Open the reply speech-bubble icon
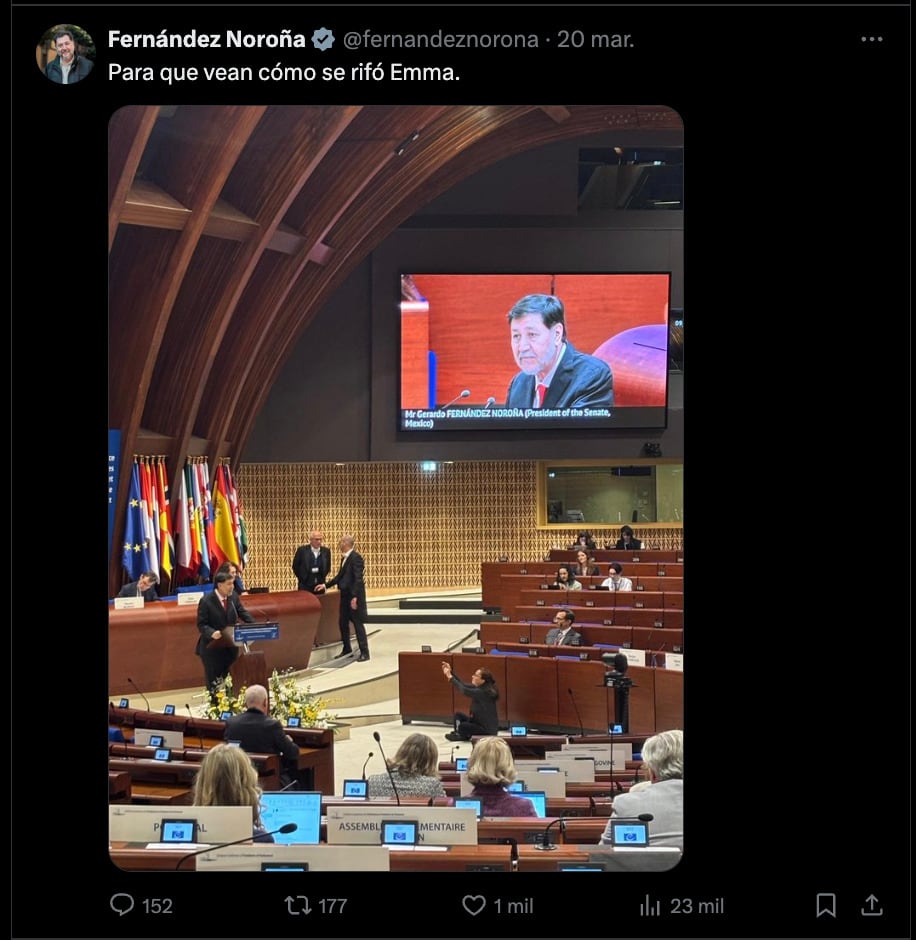This screenshot has height=940, width=916. point(122,905)
